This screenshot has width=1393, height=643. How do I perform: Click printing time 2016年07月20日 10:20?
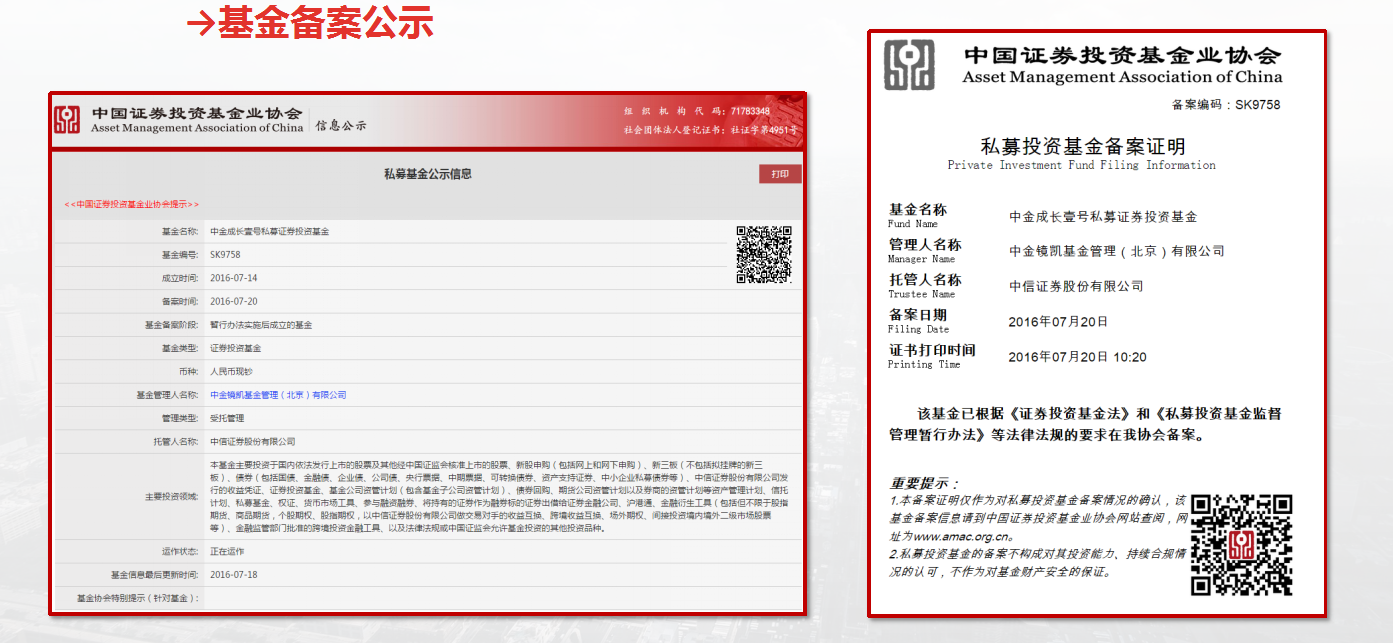click(1078, 356)
